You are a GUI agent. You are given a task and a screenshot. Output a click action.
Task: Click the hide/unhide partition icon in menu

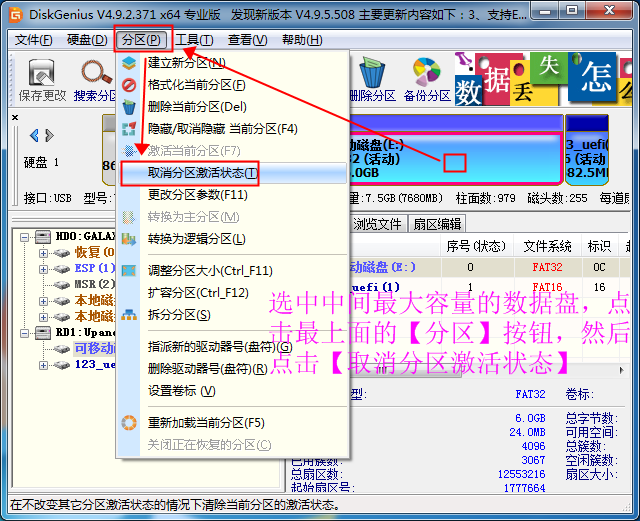click(129, 129)
